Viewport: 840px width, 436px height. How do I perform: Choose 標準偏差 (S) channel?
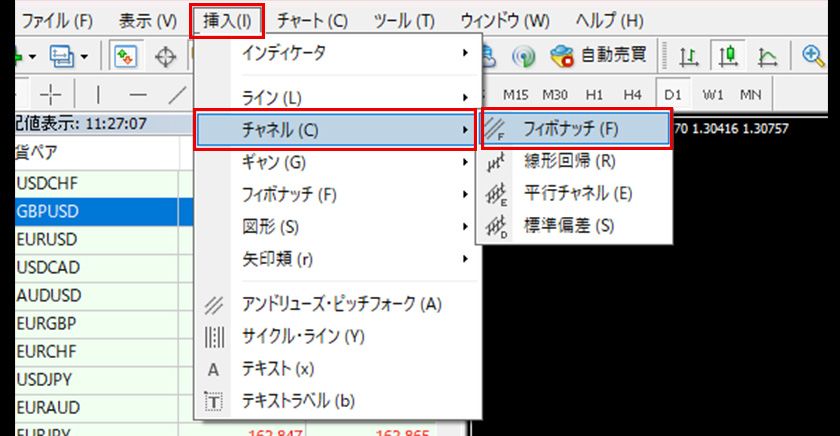[x=574, y=225]
